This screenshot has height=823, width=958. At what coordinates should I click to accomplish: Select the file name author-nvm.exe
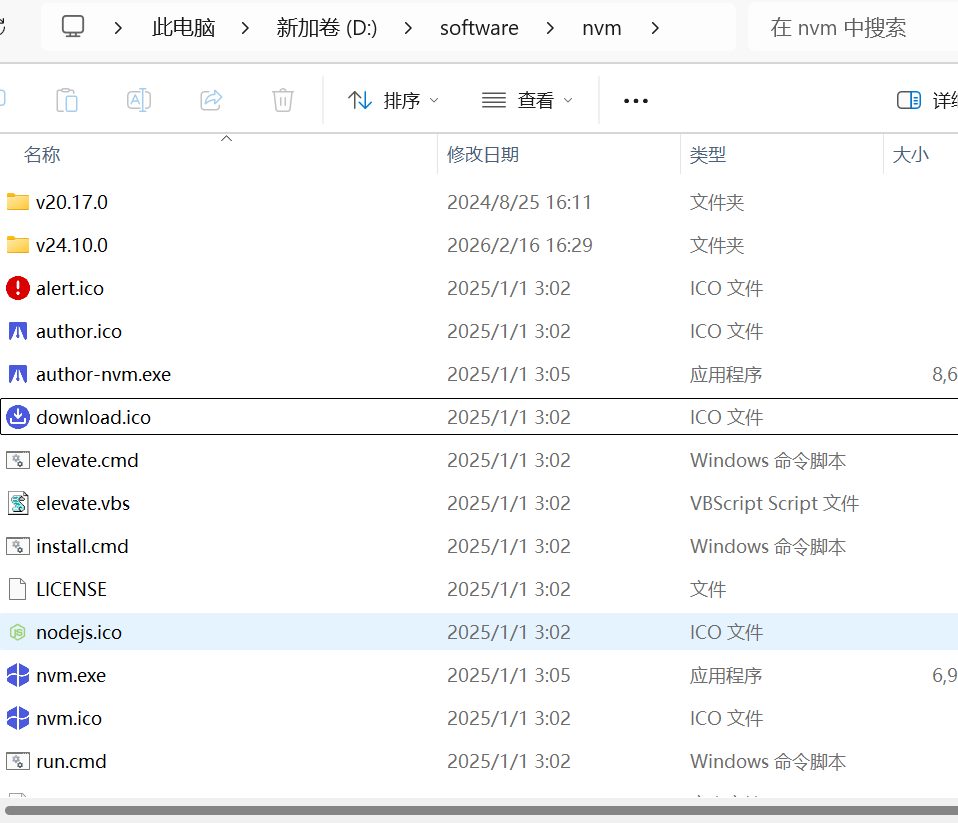pyautogui.click(x=103, y=374)
